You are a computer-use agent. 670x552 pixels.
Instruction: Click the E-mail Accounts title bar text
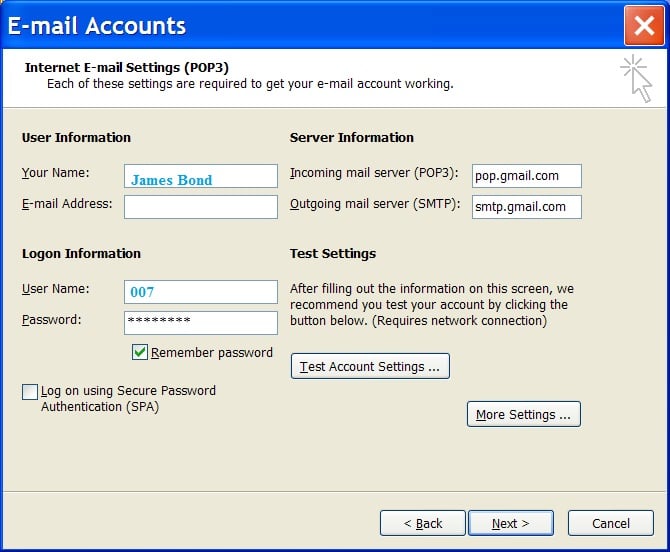point(97,26)
